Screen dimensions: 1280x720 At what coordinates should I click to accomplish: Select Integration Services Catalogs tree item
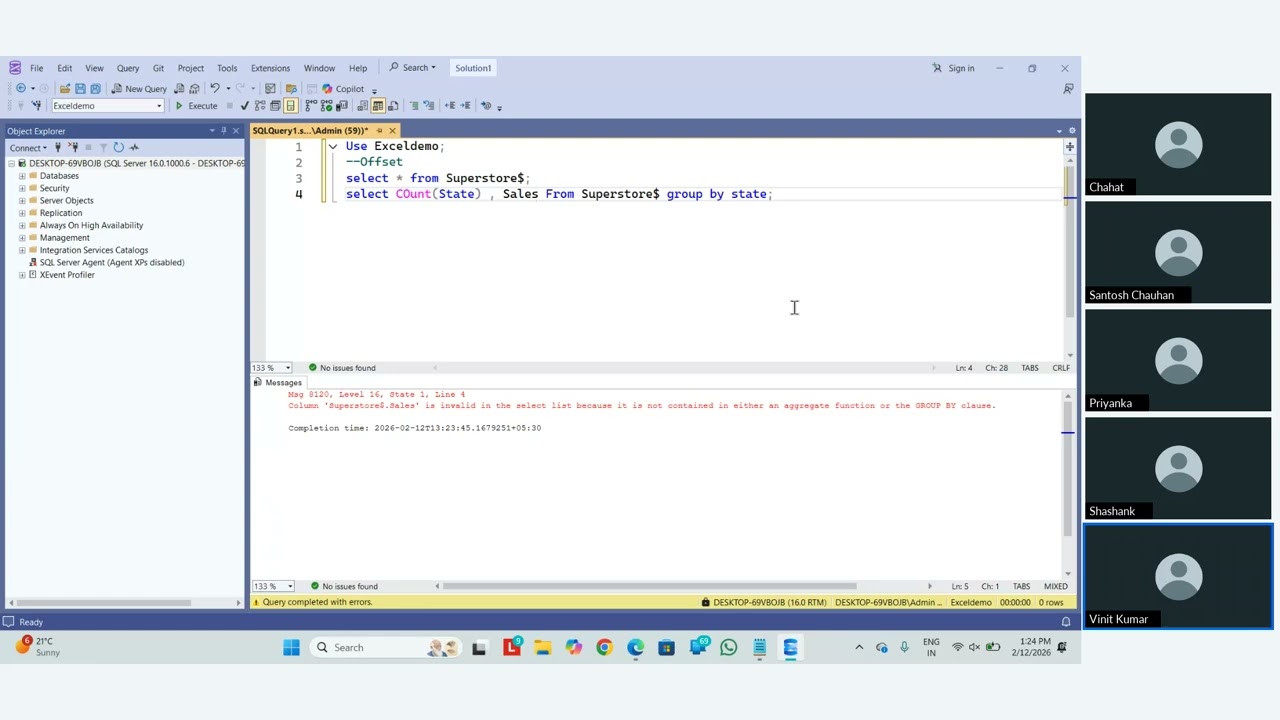click(x=94, y=250)
